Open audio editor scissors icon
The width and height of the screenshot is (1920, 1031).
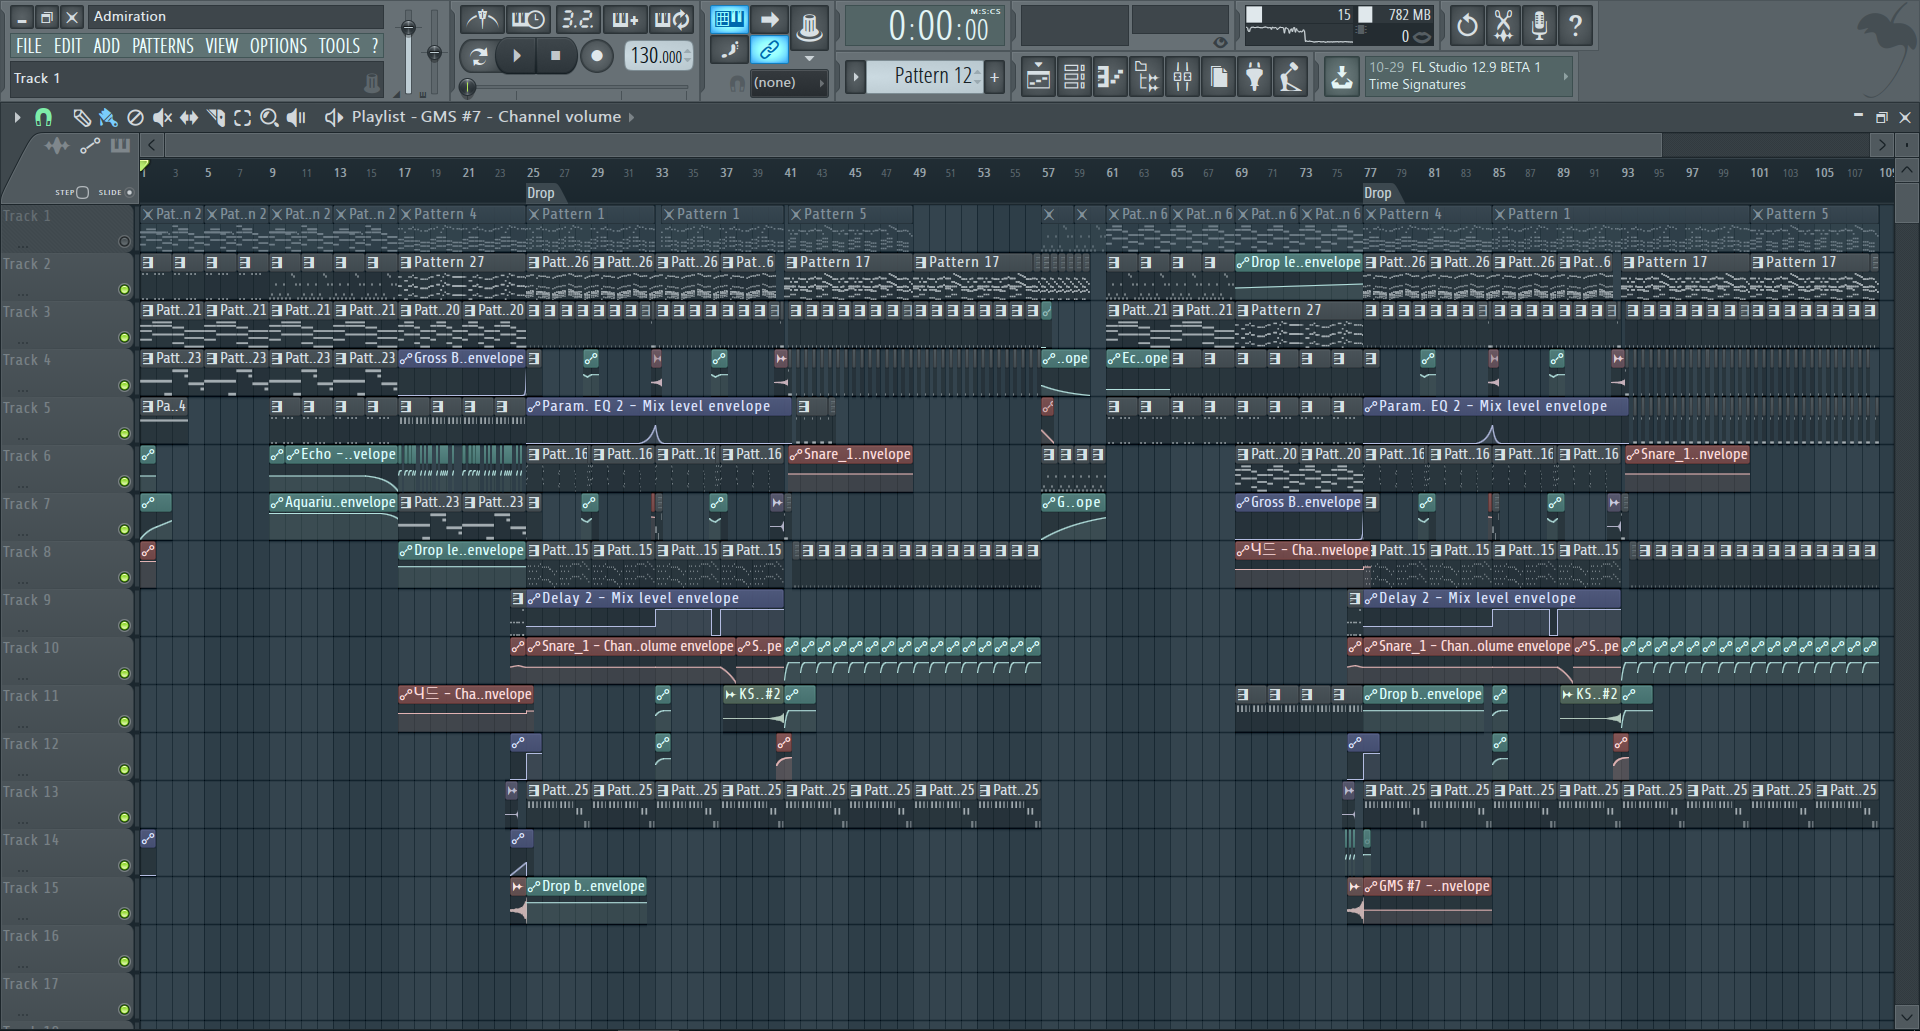coord(1503,25)
